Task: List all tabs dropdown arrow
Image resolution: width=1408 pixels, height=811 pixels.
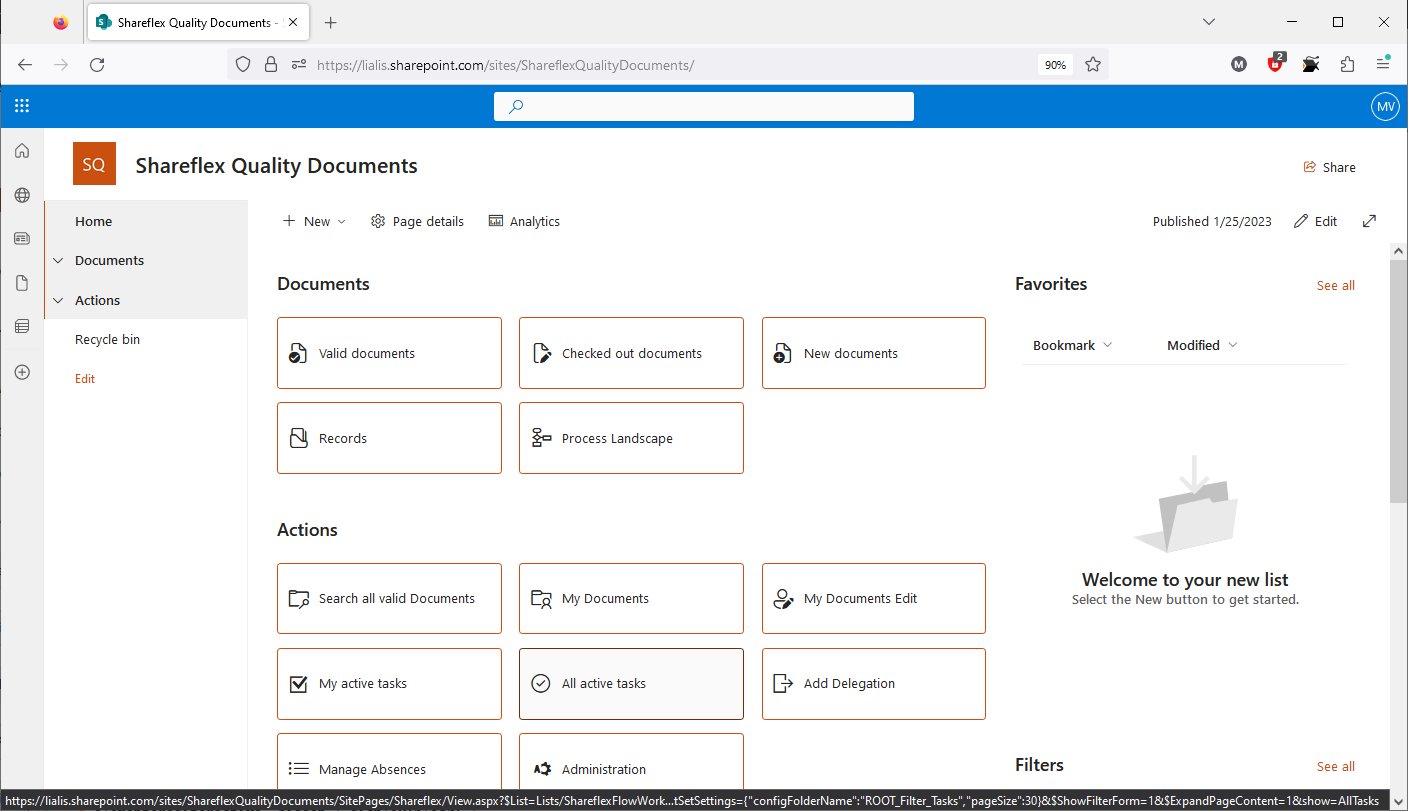Action: pos(1208,22)
